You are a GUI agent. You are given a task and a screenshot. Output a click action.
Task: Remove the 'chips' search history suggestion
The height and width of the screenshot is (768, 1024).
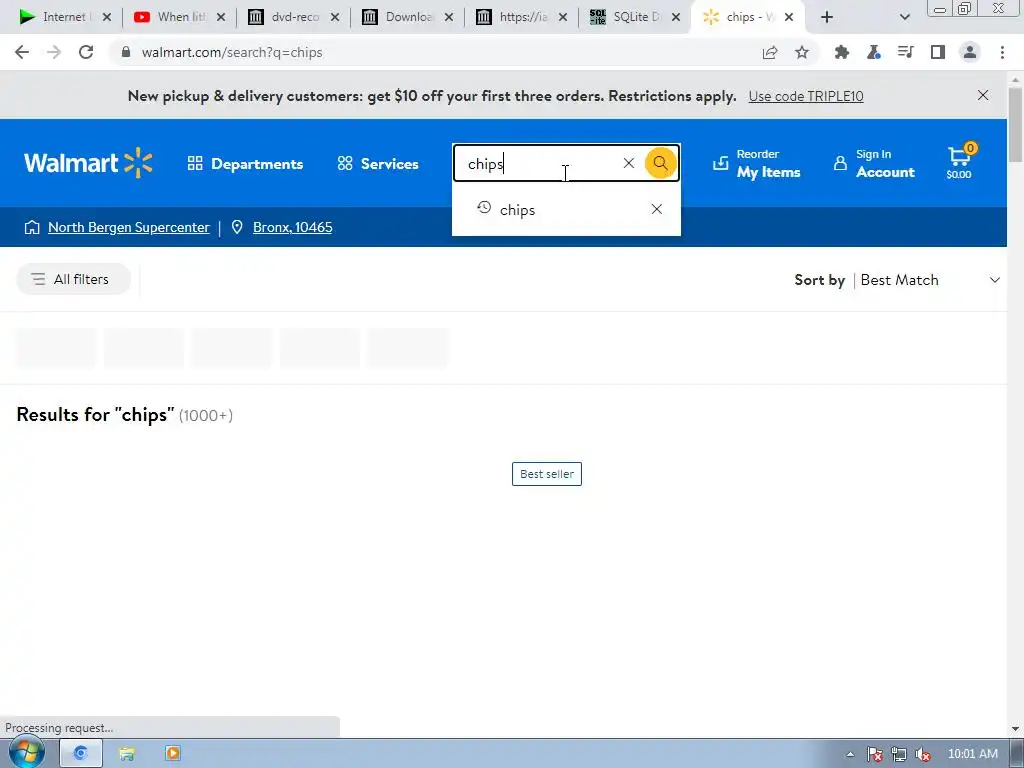[656, 209]
